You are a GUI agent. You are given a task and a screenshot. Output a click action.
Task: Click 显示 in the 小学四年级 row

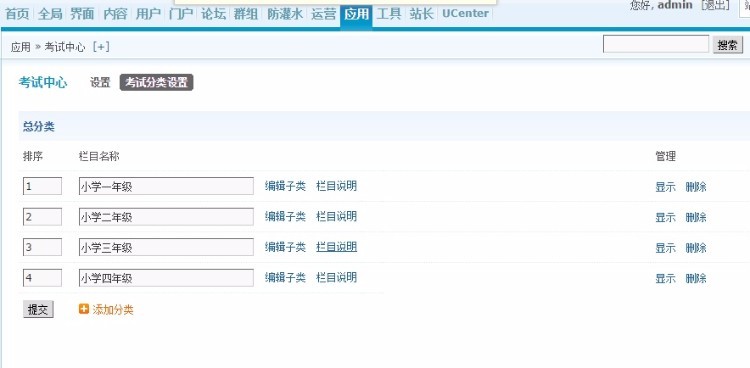(665, 279)
